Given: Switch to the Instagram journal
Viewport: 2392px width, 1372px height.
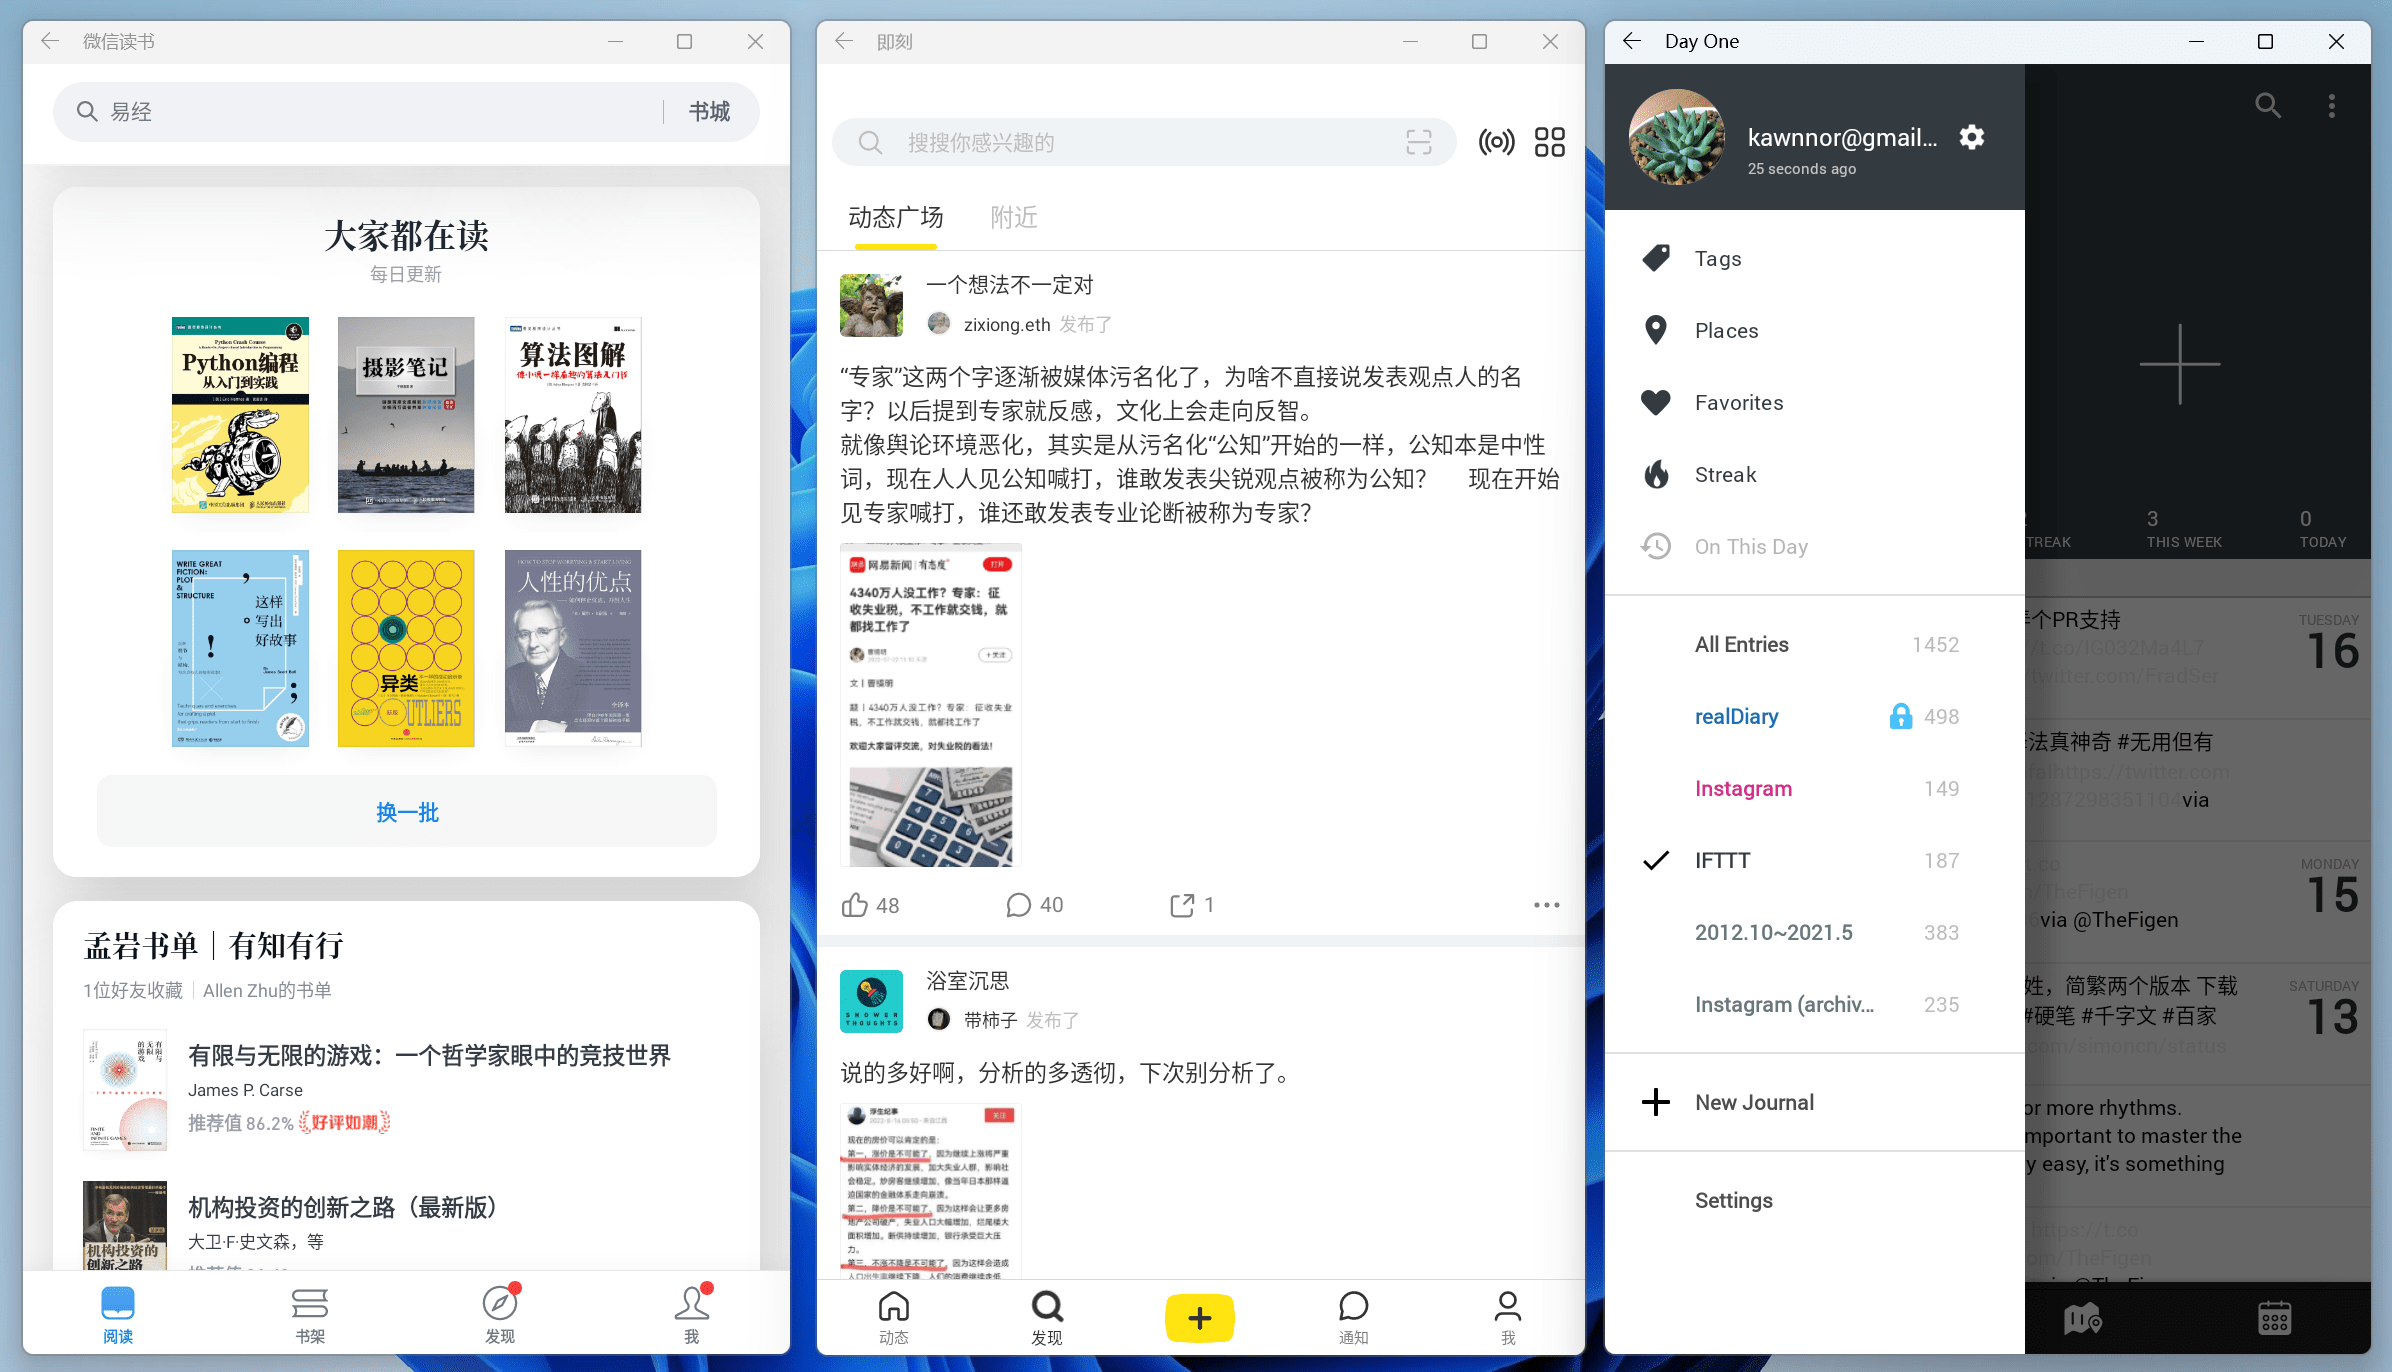Looking at the screenshot, I should tap(1743, 788).
